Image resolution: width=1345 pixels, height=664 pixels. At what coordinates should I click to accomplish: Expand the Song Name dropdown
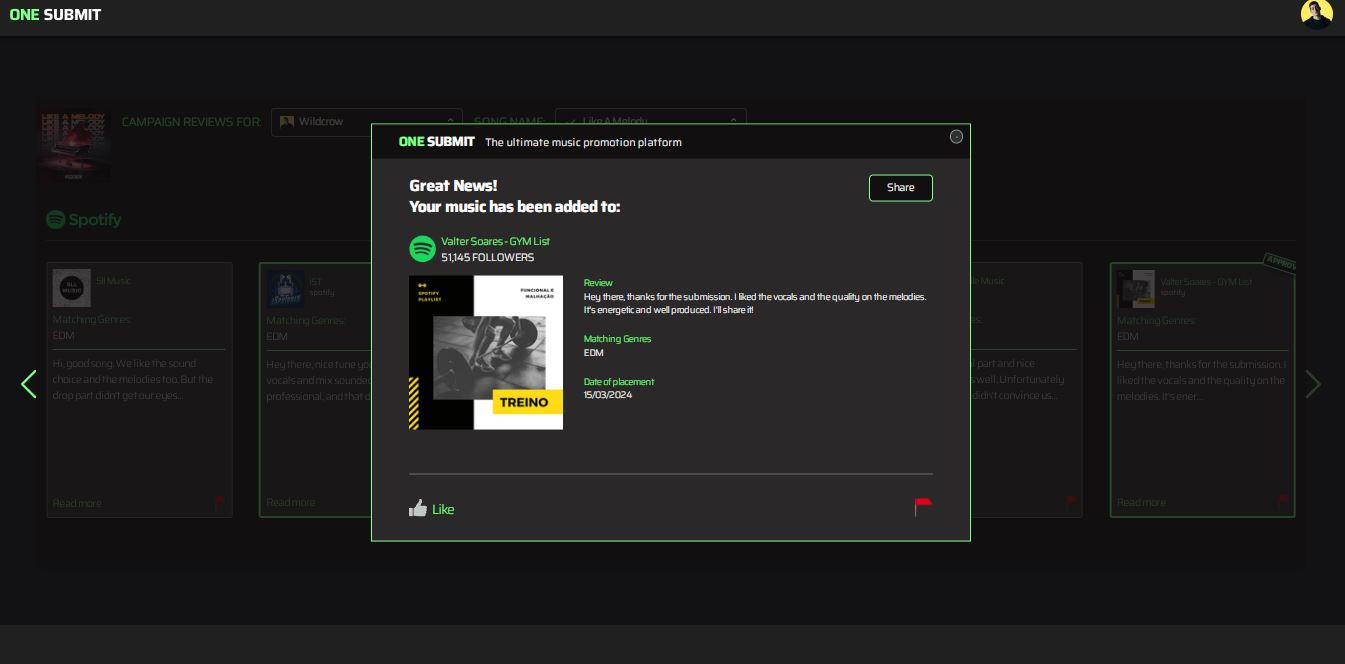pyautogui.click(x=651, y=122)
